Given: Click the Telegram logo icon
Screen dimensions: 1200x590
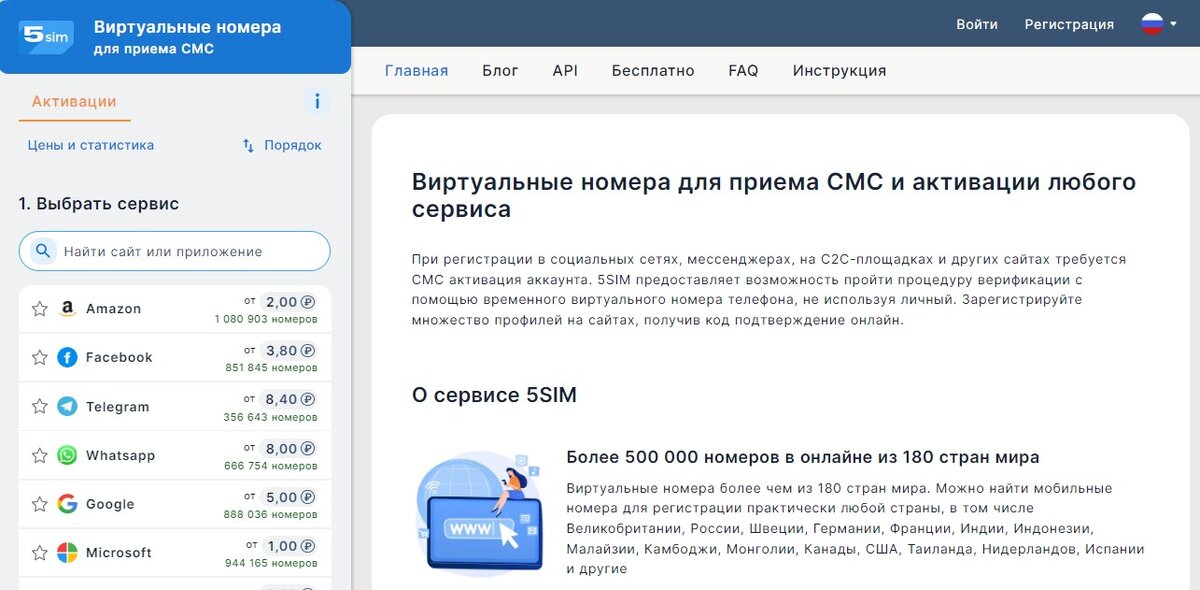Looking at the screenshot, I should point(67,406).
